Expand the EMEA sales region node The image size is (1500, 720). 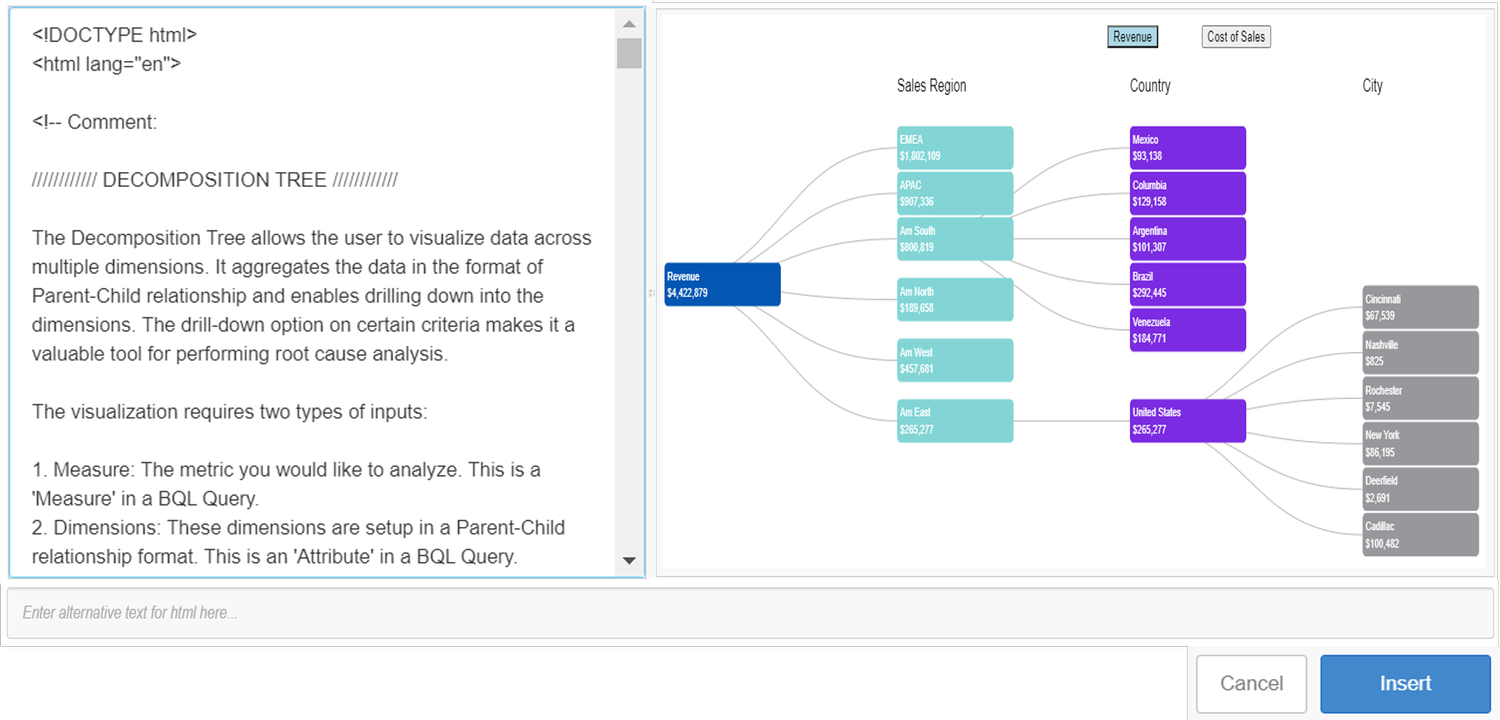tap(955, 147)
